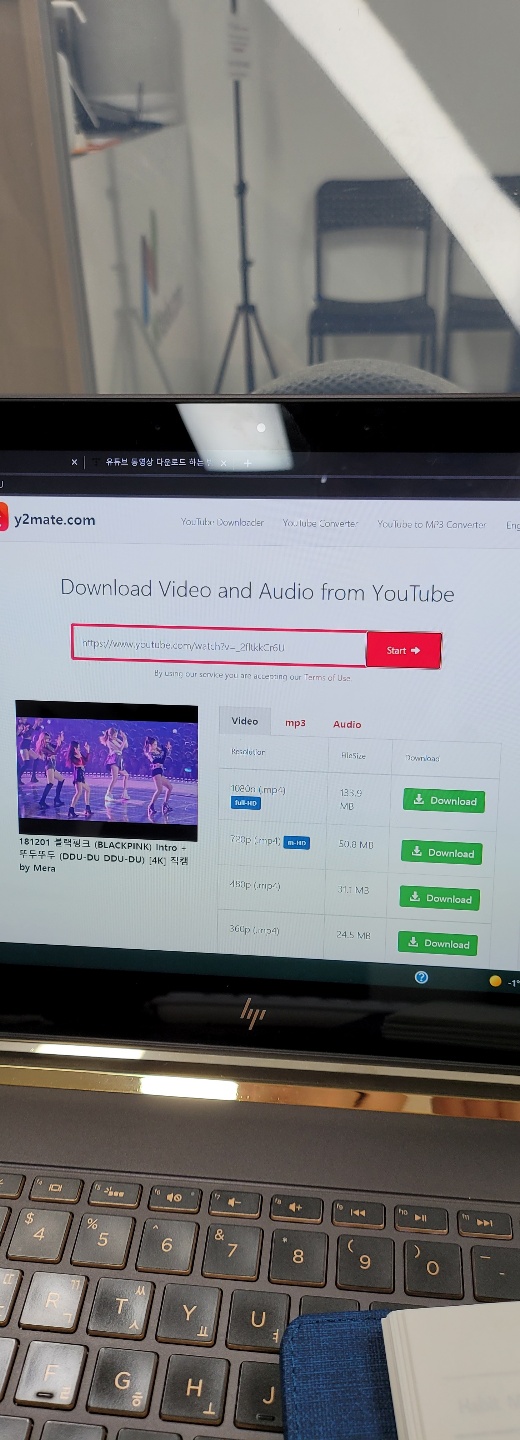520x1440 pixels.
Task: Download the 360p mp4 video
Action: [x=437, y=943]
